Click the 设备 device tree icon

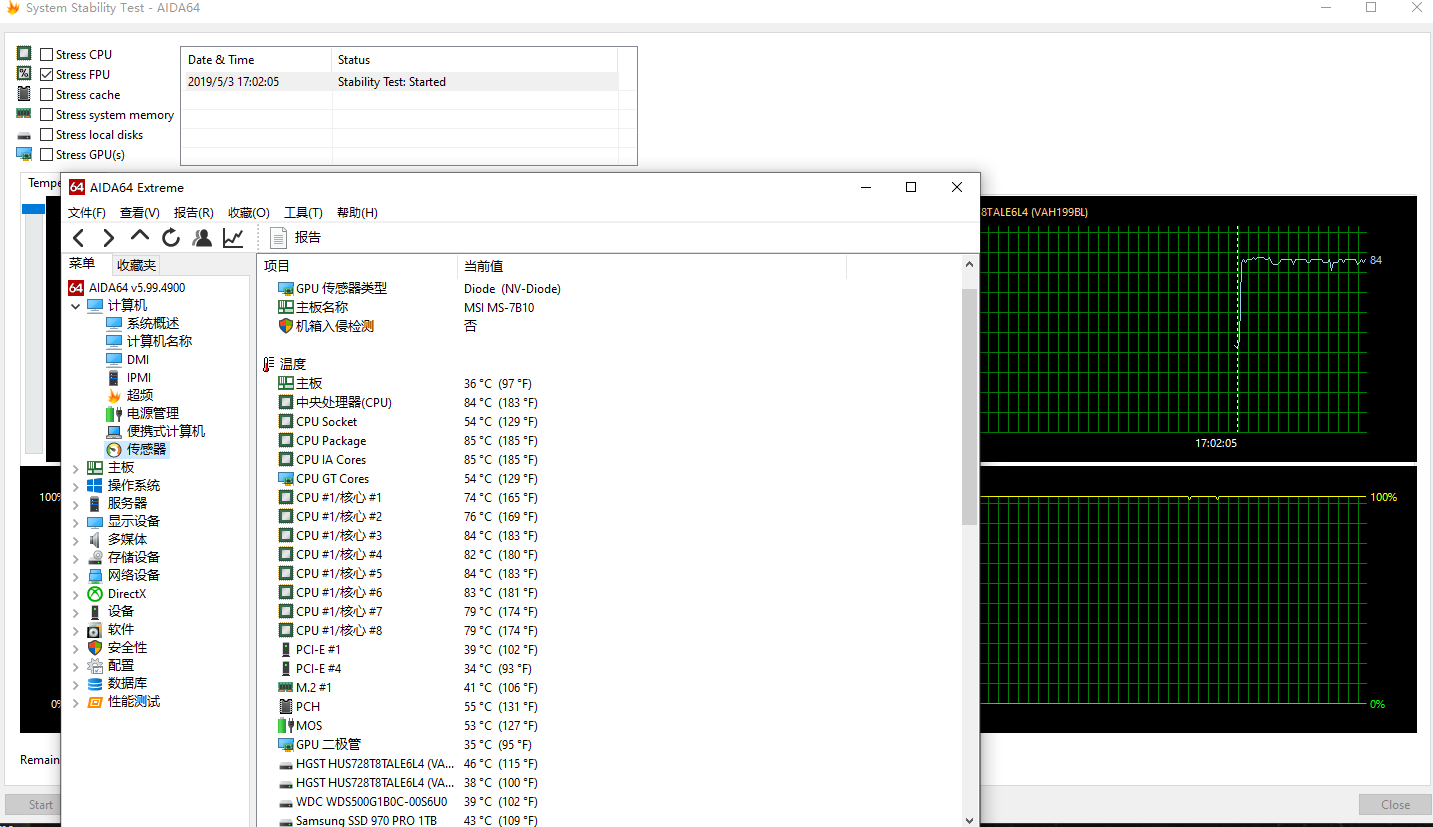[95, 611]
